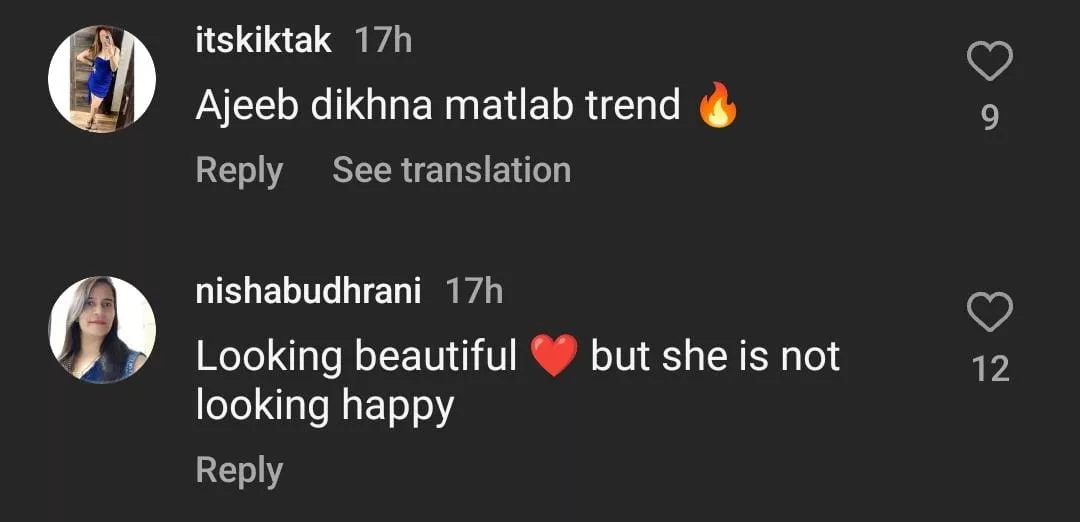Tap the itskiktak username
Image resolution: width=1080 pixels, height=522 pixels.
[x=263, y=41]
